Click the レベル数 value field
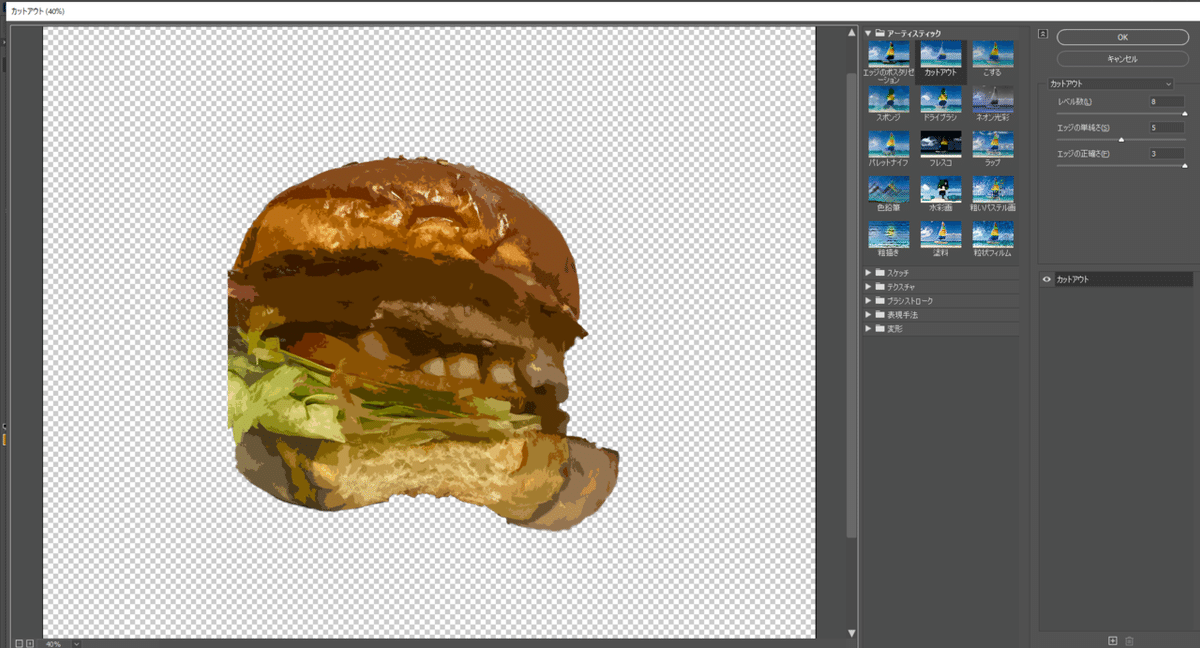The width and height of the screenshot is (1200, 648). [1167, 101]
